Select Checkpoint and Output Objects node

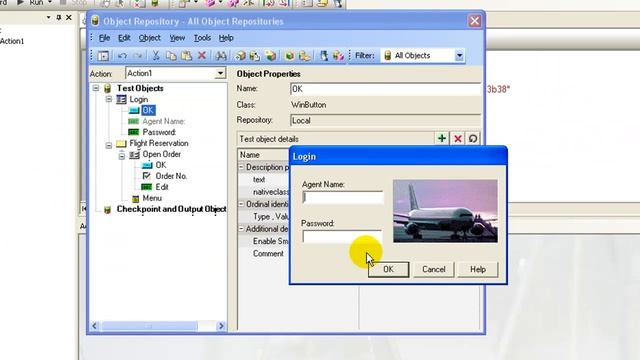171,209
